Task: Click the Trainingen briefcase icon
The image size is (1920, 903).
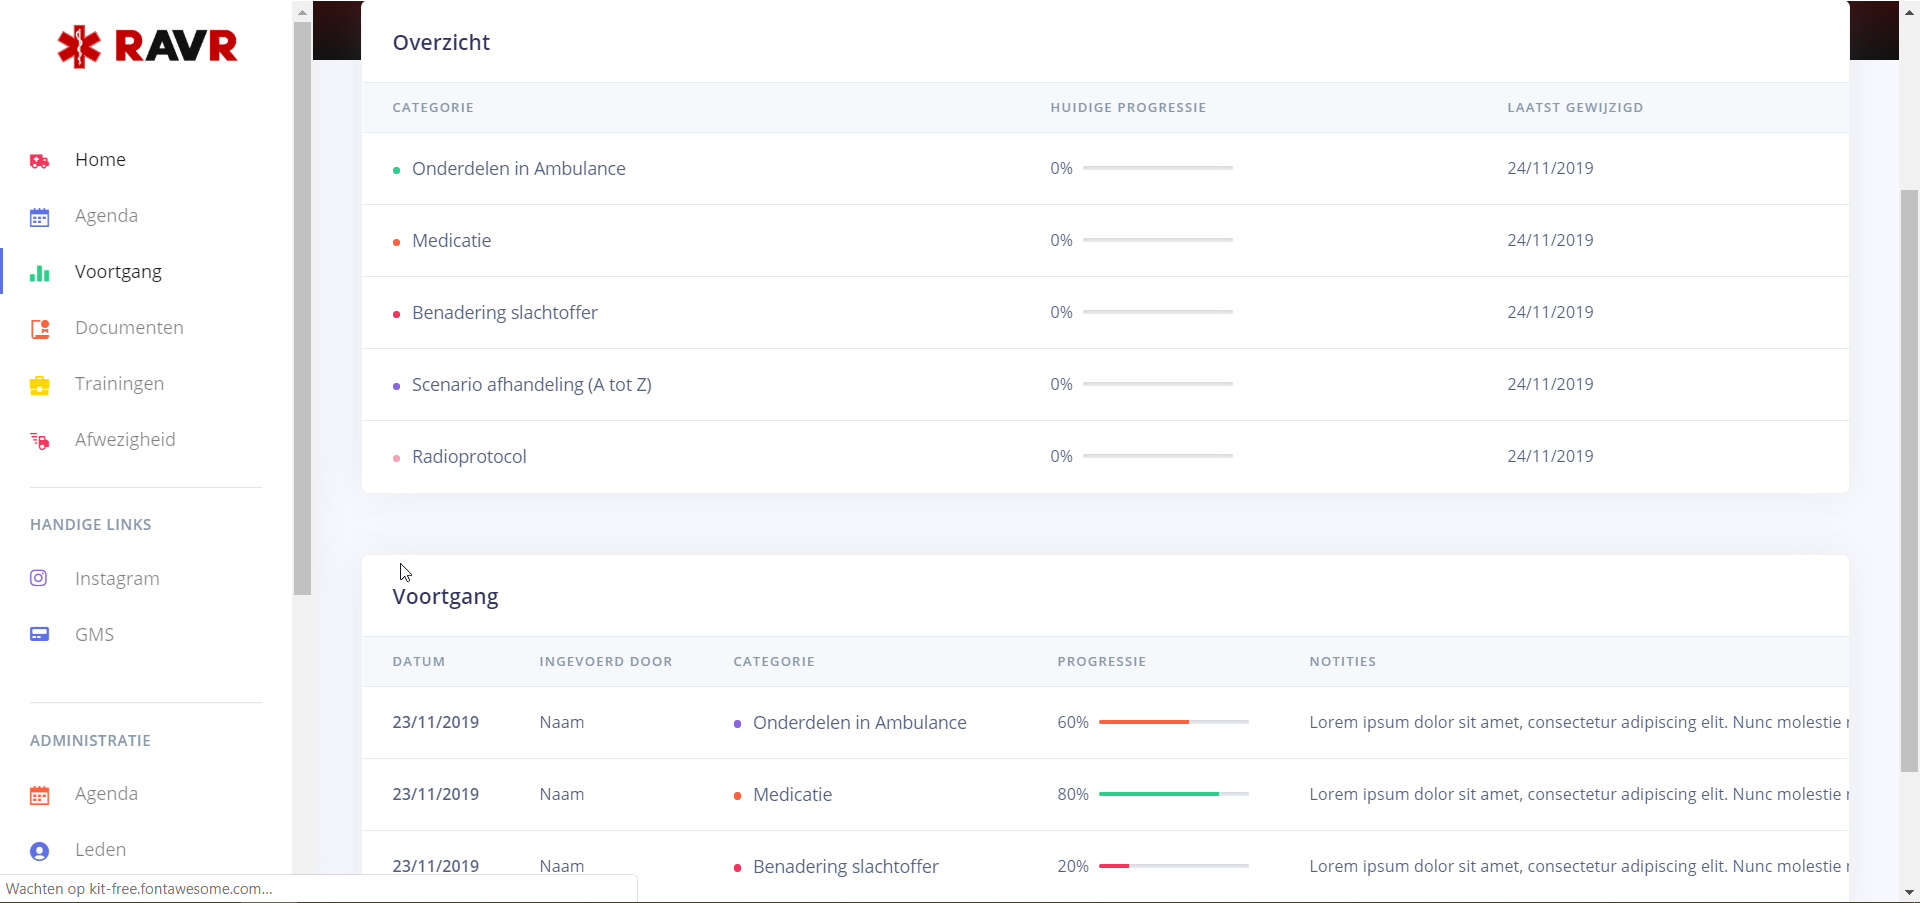Action: point(40,385)
